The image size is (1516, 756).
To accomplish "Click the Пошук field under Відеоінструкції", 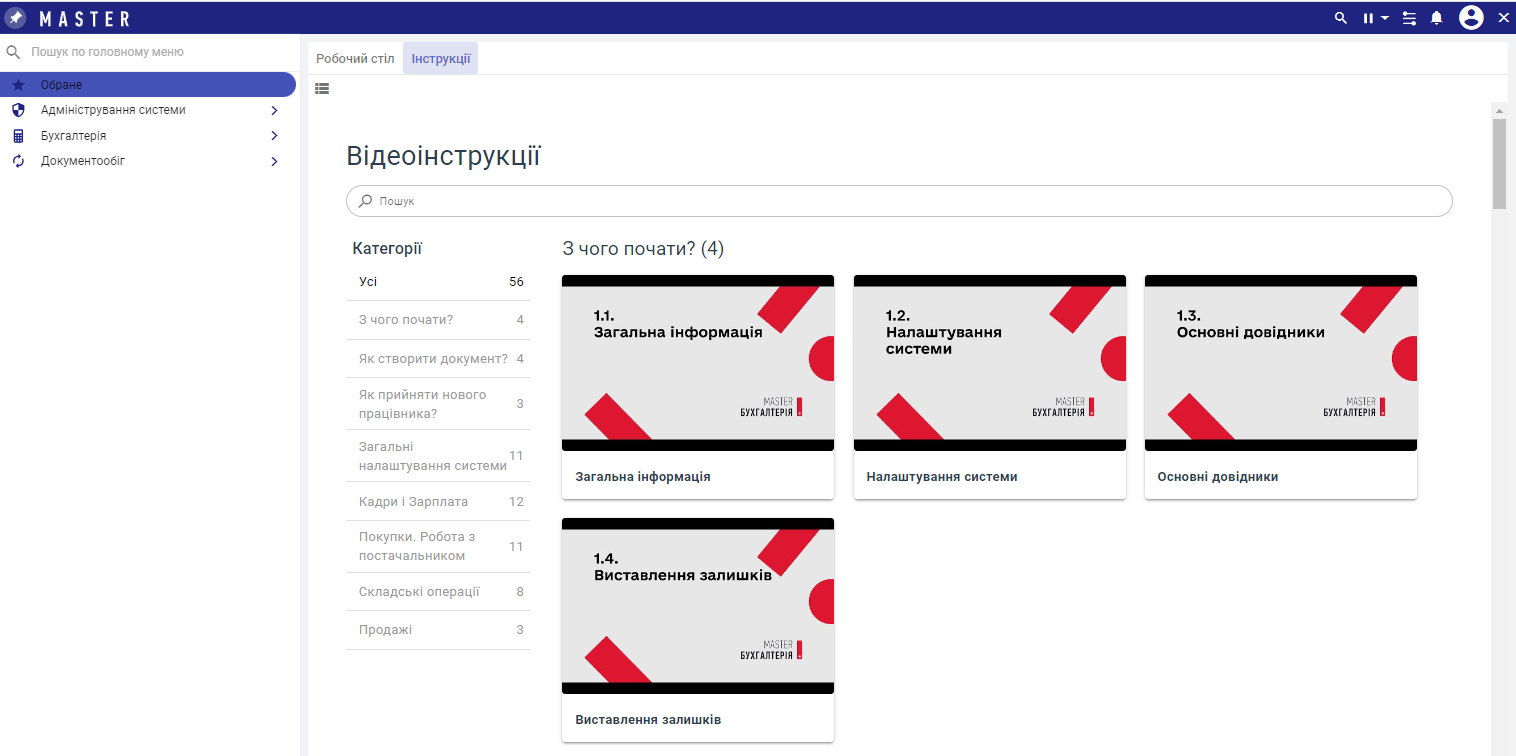I will point(900,201).
